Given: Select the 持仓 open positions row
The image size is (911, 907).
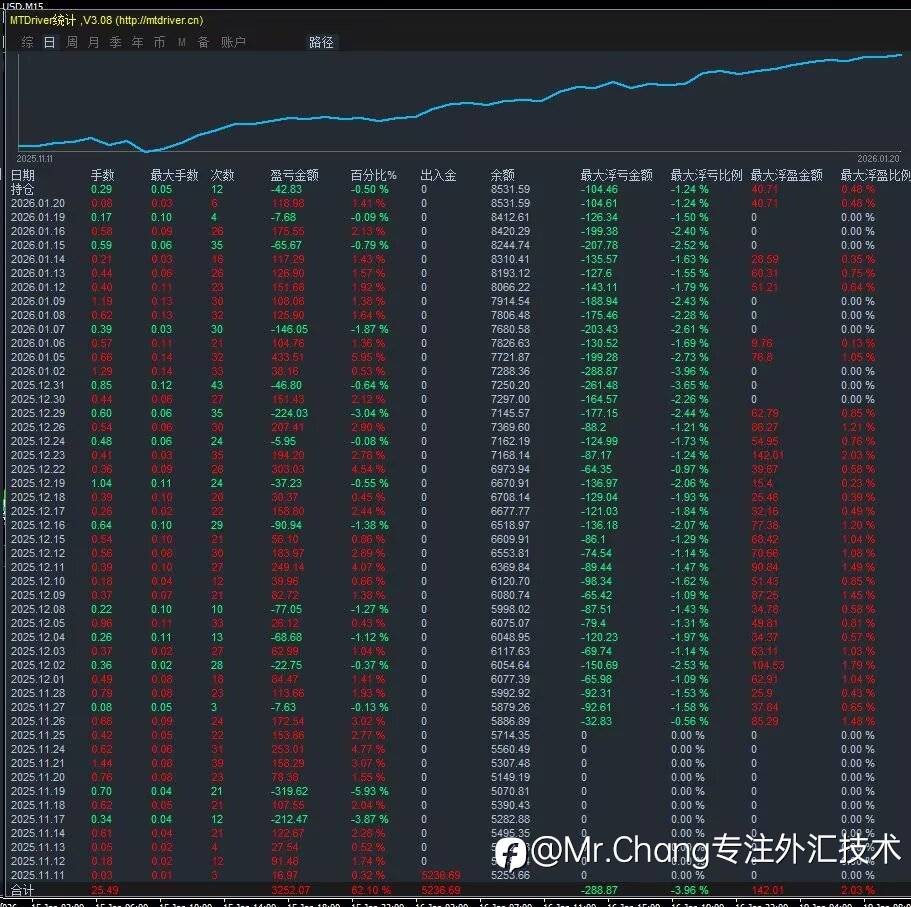Looking at the screenshot, I should point(456,189).
